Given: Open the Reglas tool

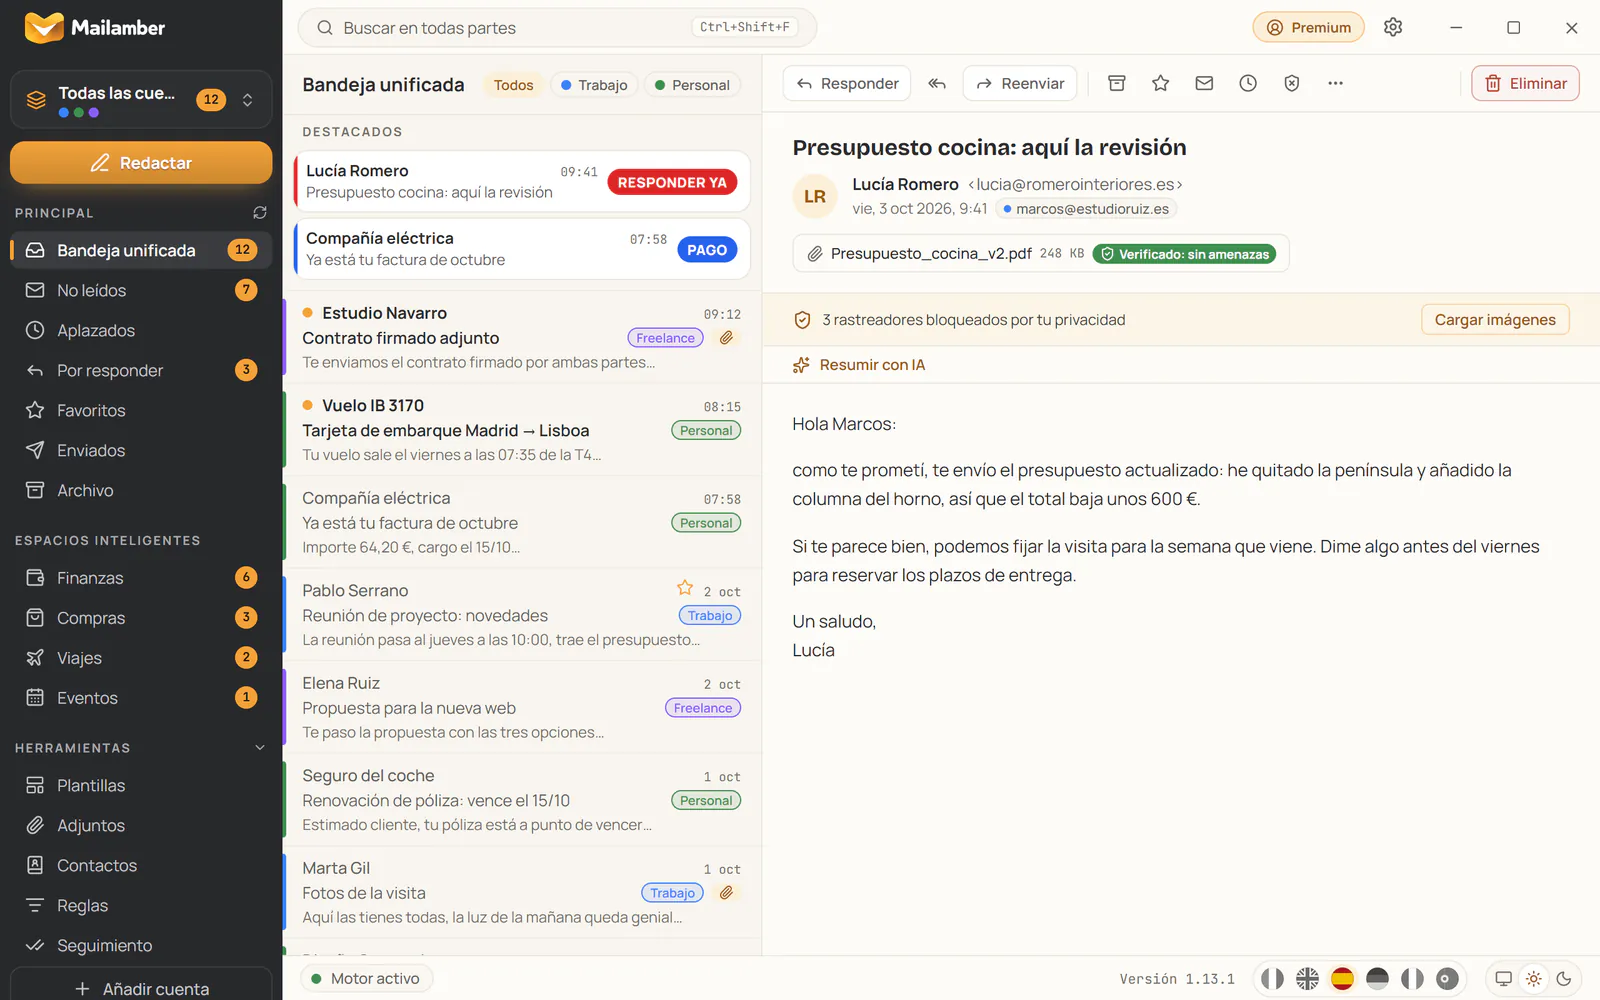Looking at the screenshot, I should pyautogui.click(x=141, y=906).
